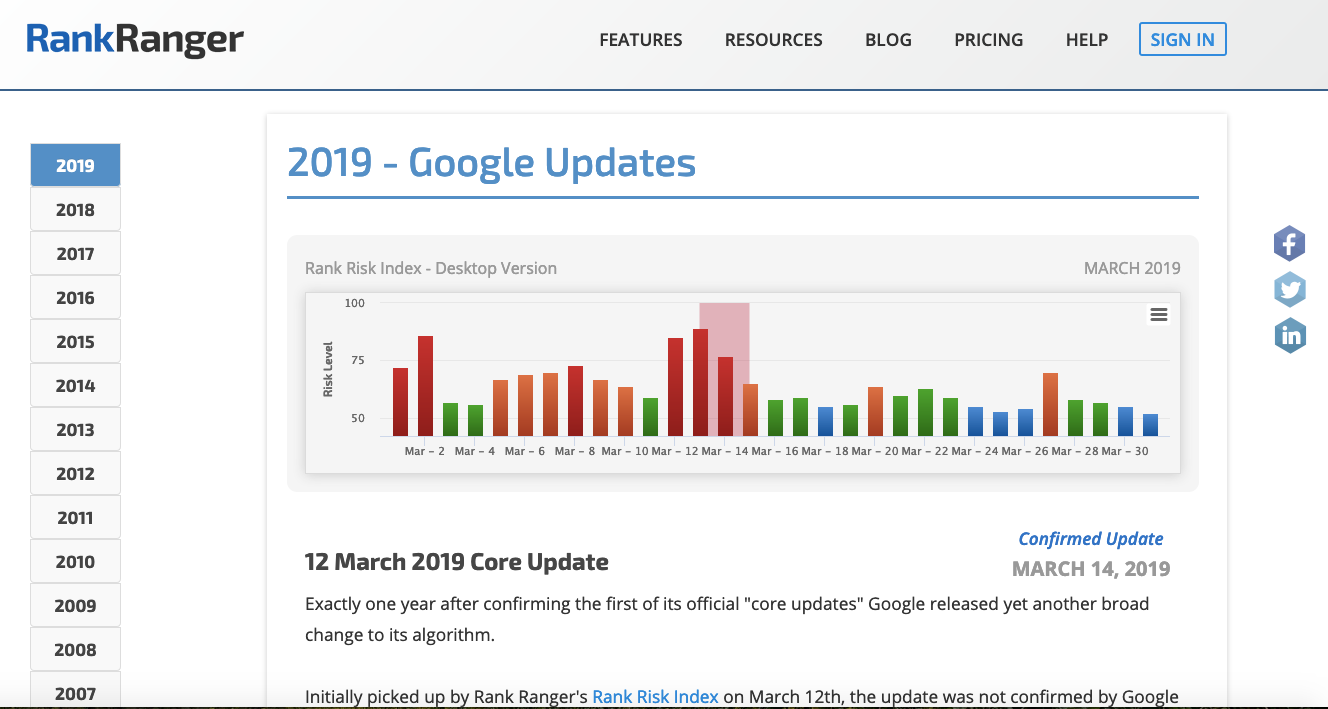
Task: Share page on LinkedIn hexagon icon
Action: [x=1290, y=336]
